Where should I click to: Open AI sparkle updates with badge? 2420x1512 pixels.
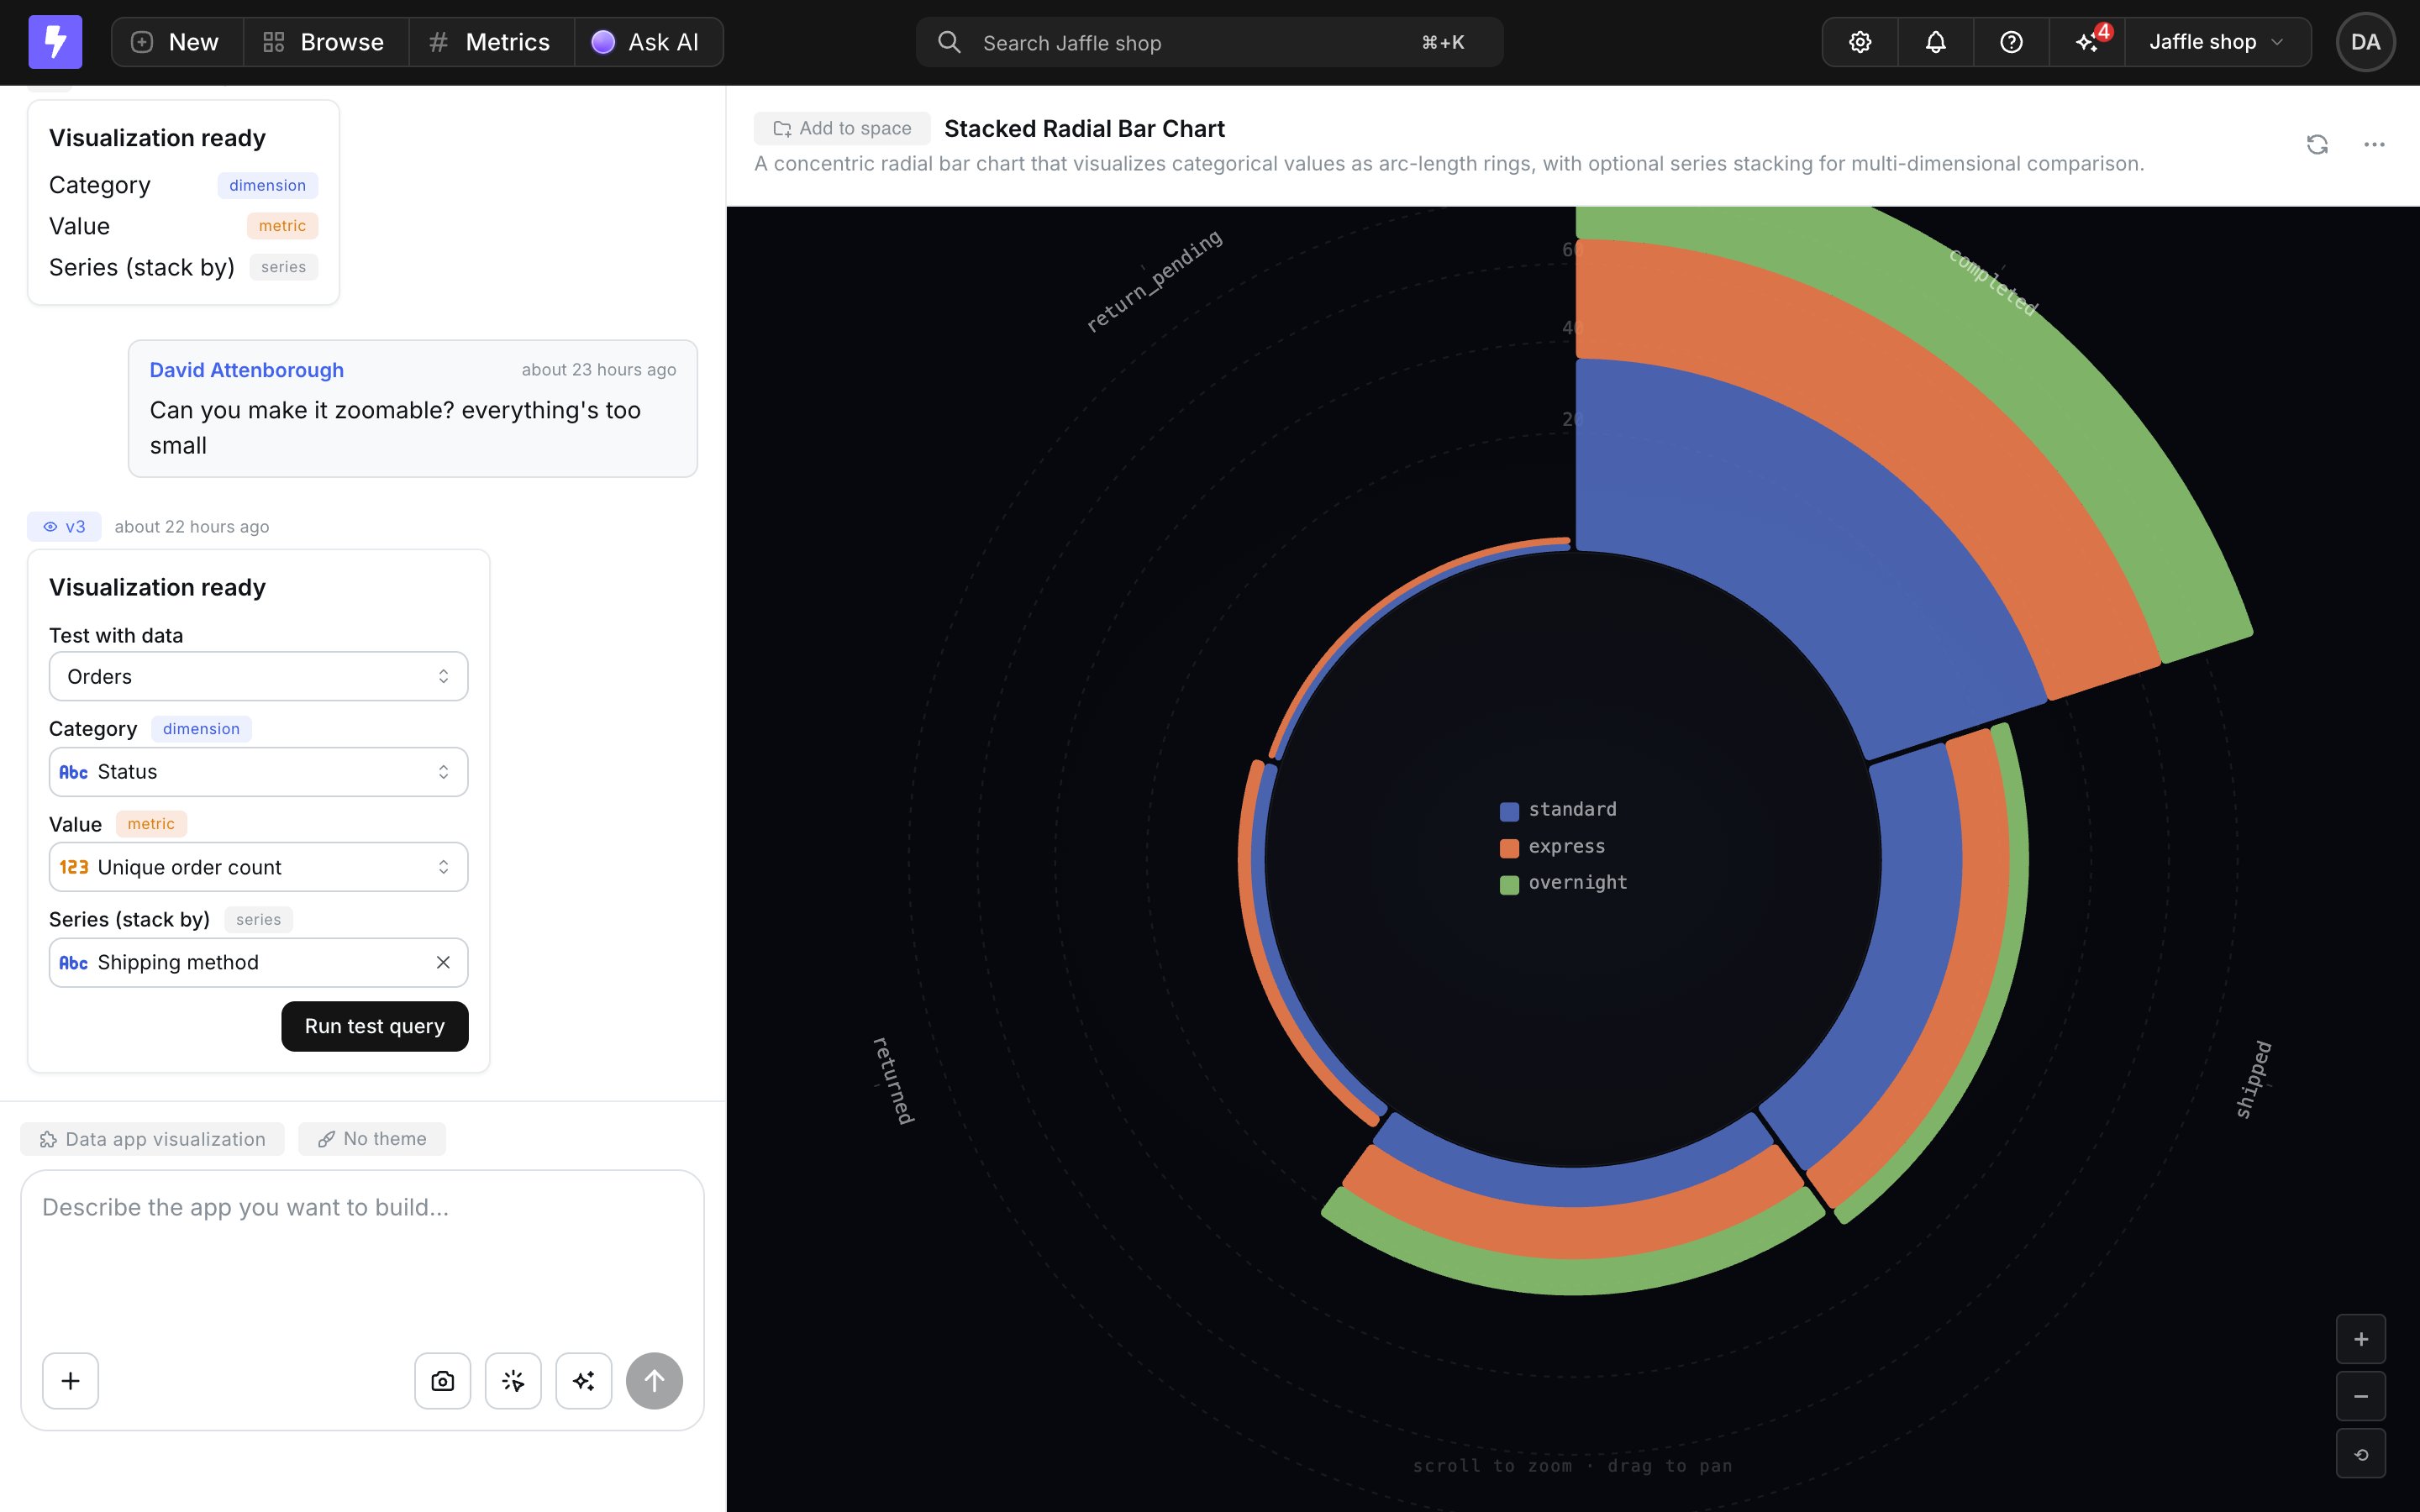2088,42
